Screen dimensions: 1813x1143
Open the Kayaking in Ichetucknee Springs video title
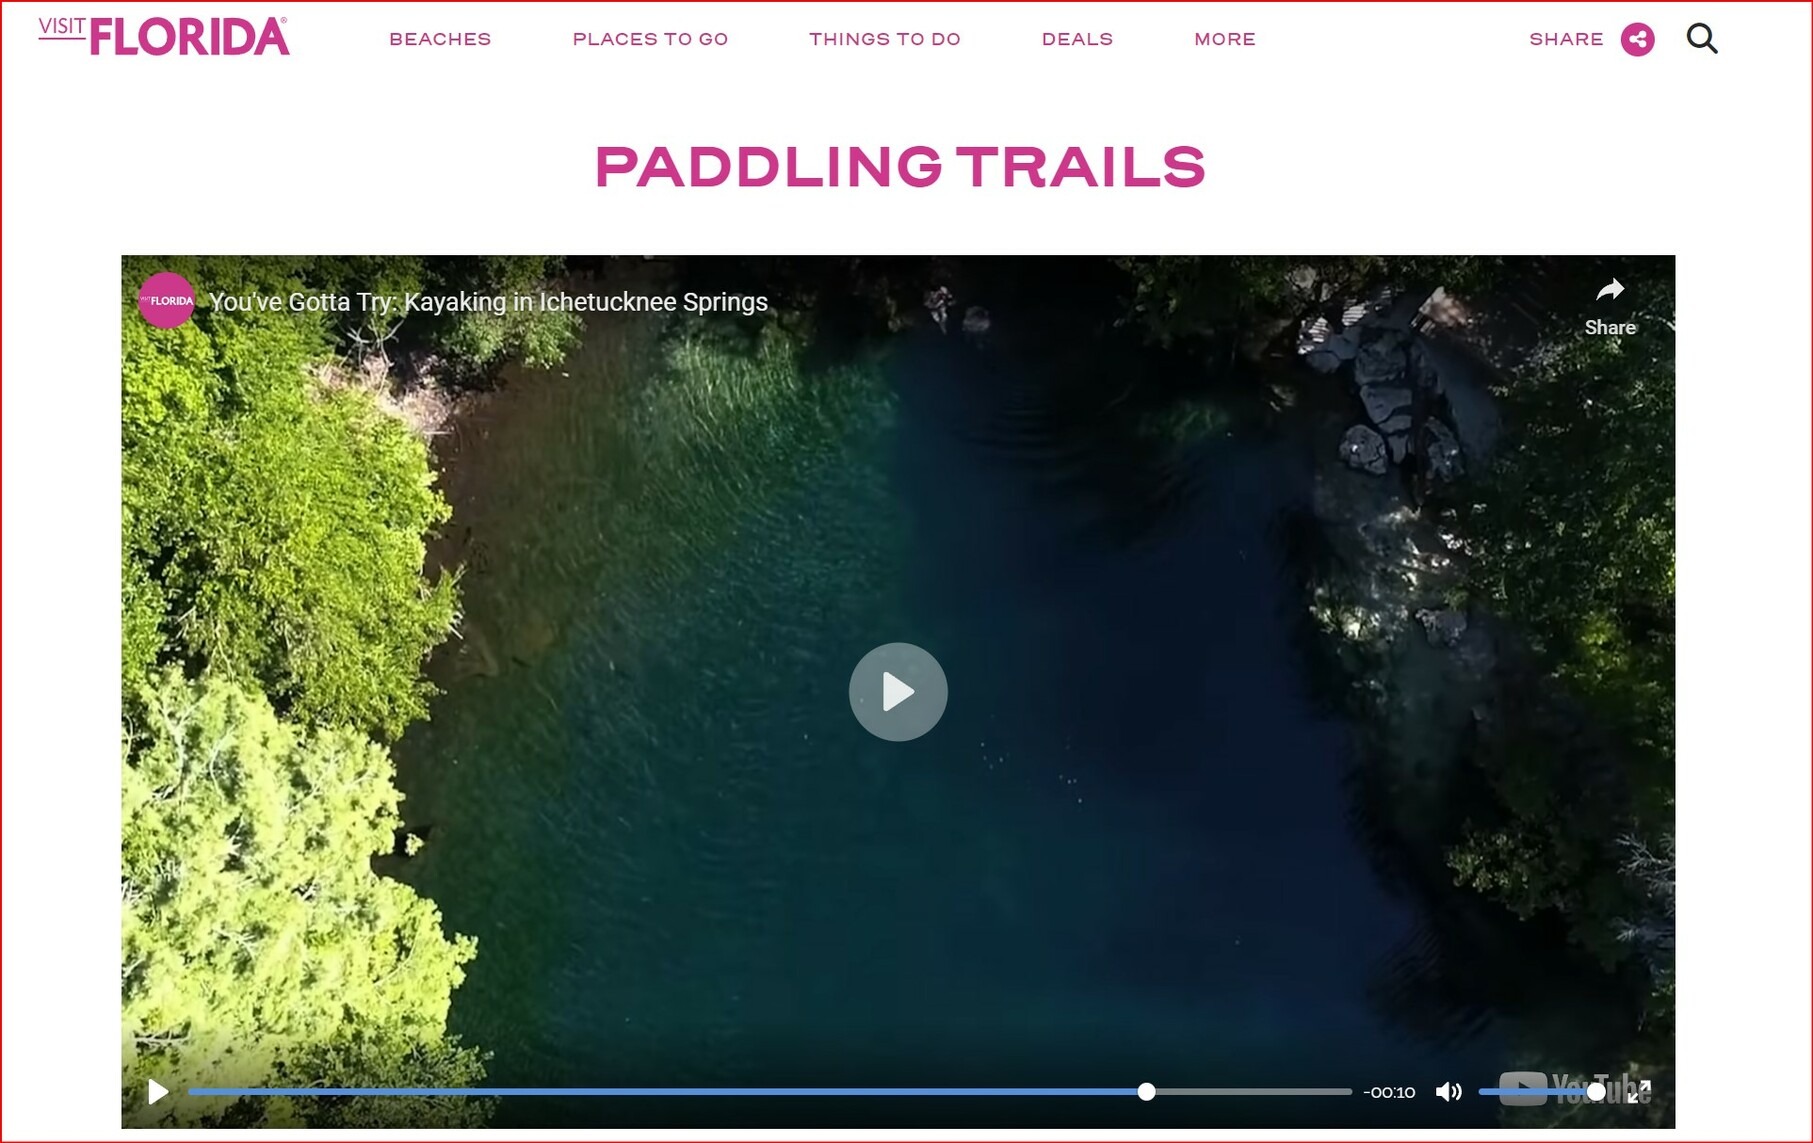pos(488,302)
